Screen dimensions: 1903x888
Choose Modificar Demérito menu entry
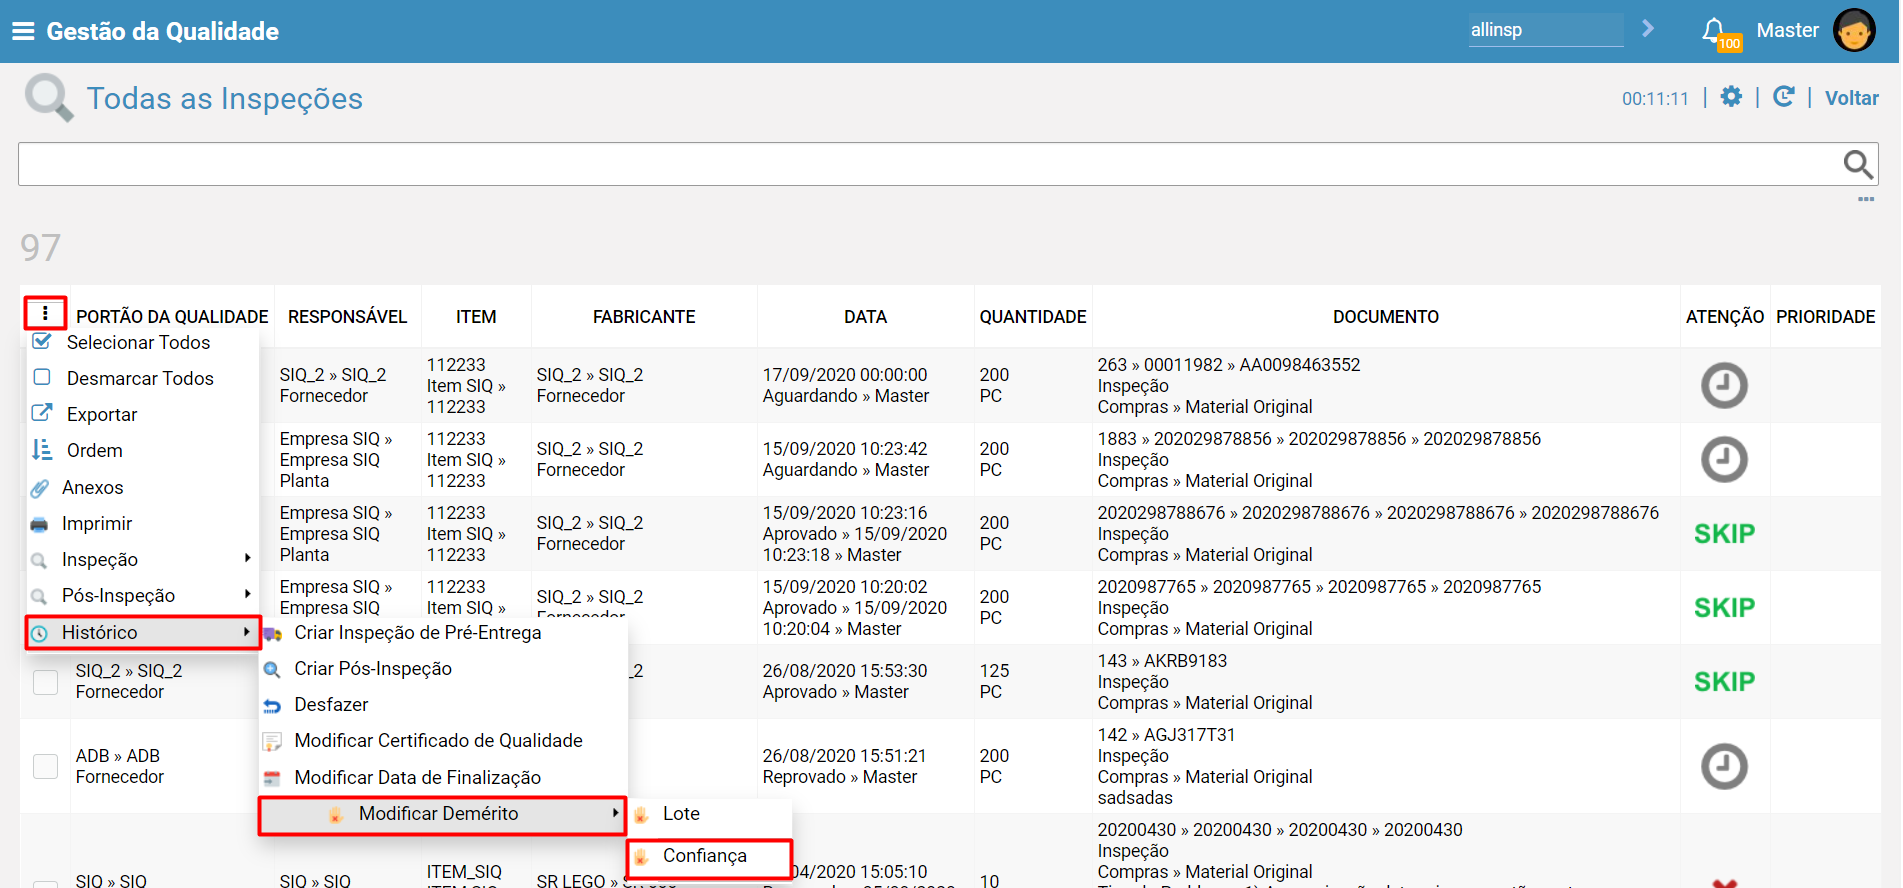pos(443,815)
